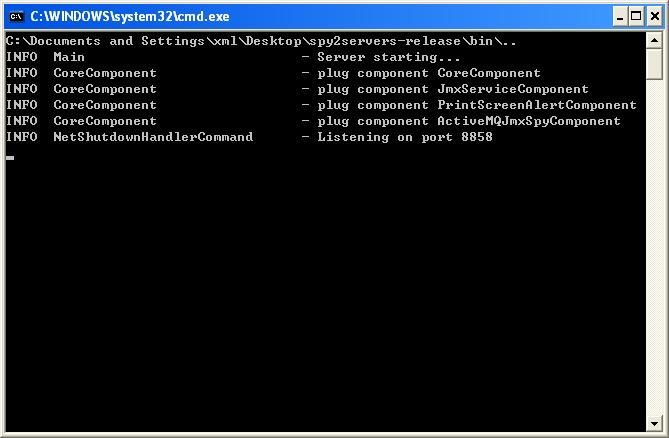Click the 'Server starting...' log message
Image resolution: width=669 pixels, height=438 pixels.
pos(389,57)
